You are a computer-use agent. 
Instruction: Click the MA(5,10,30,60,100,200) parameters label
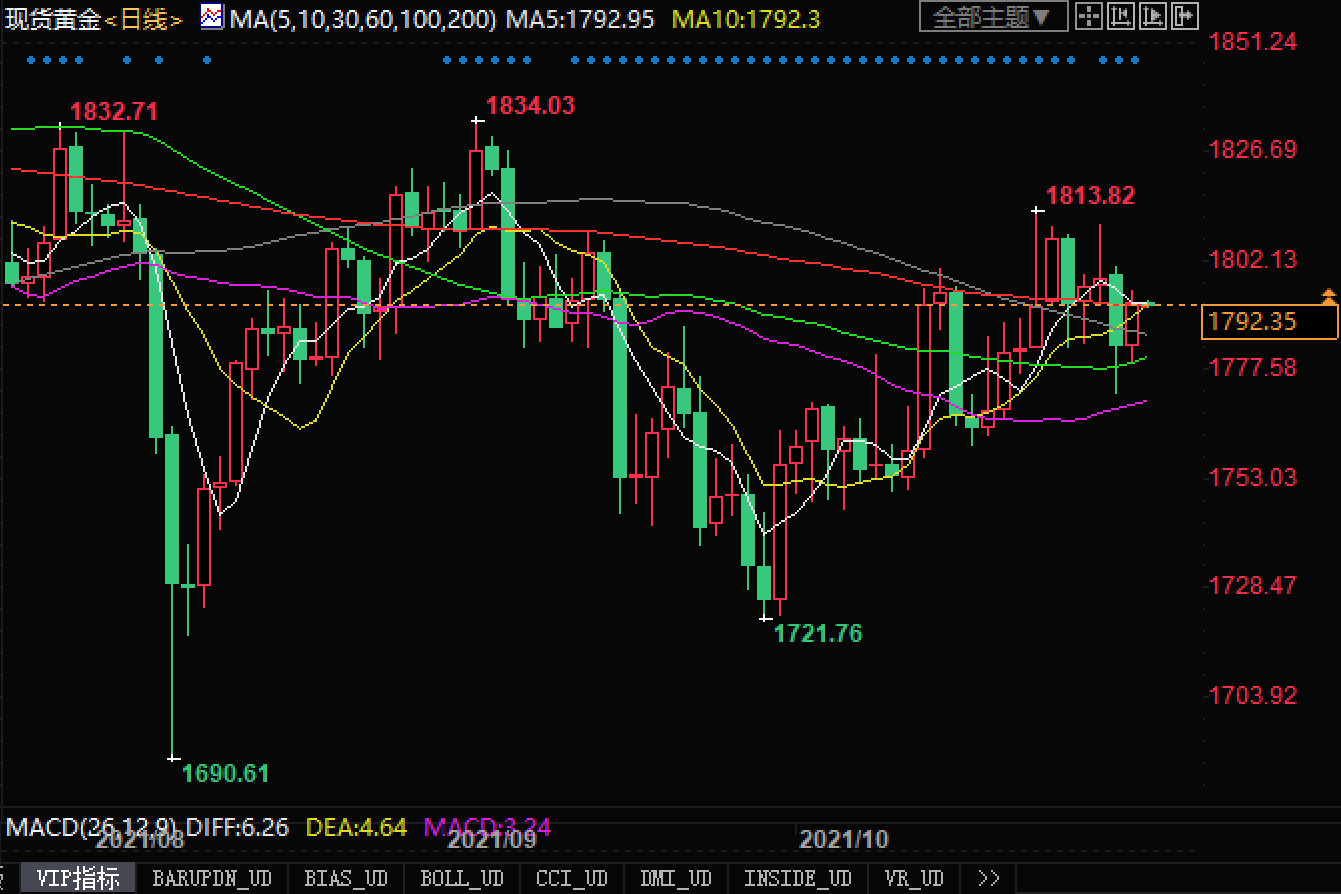click(x=362, y=18)
